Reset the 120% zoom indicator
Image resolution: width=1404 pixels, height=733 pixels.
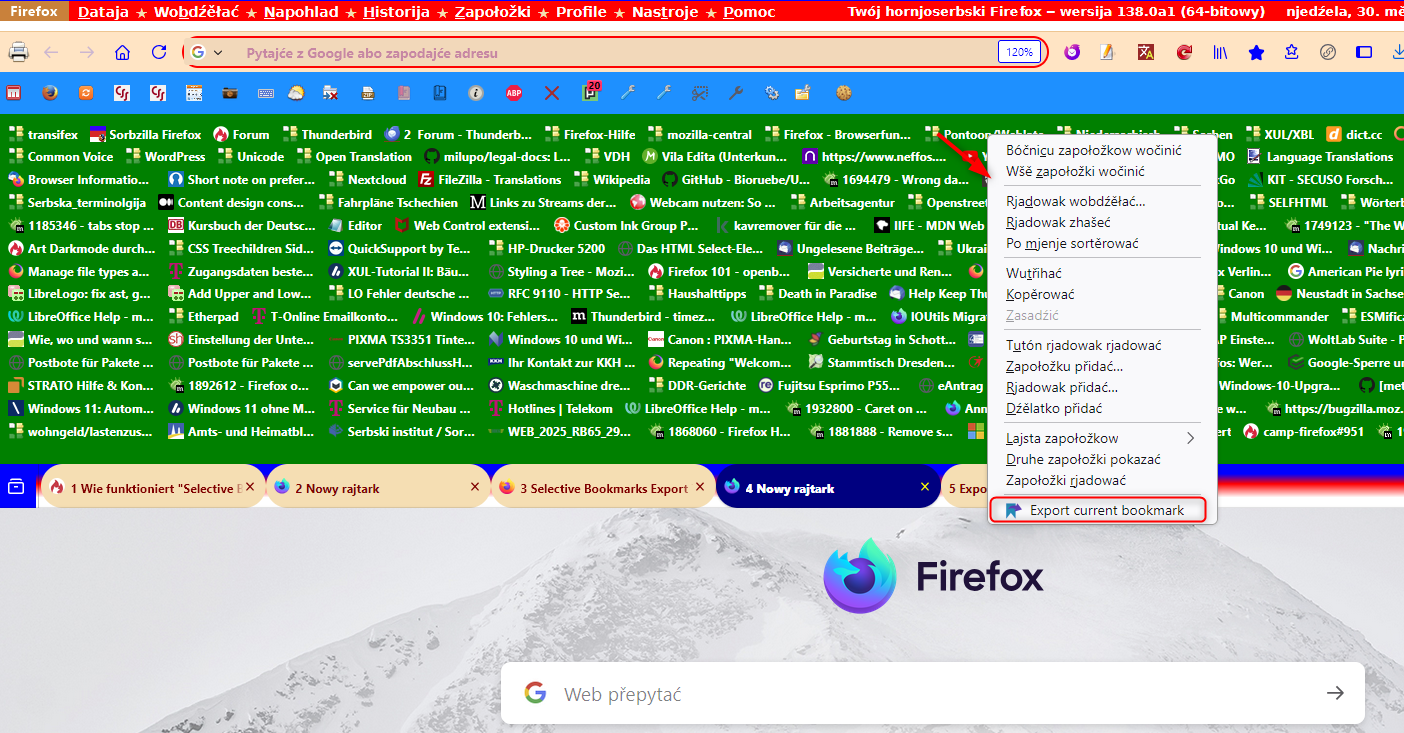(x=1019, y=52)
